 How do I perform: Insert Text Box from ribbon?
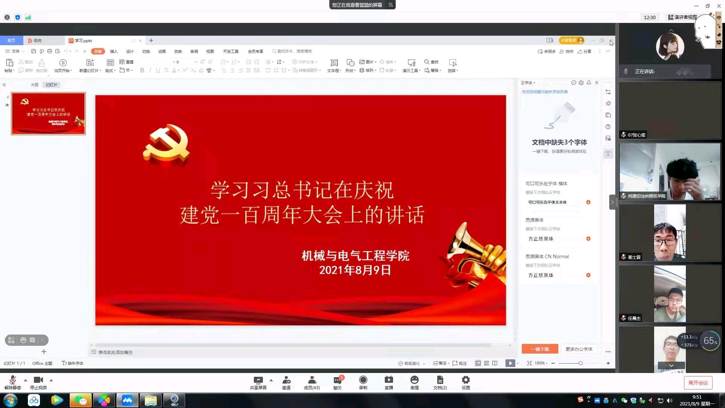[334, 65]
